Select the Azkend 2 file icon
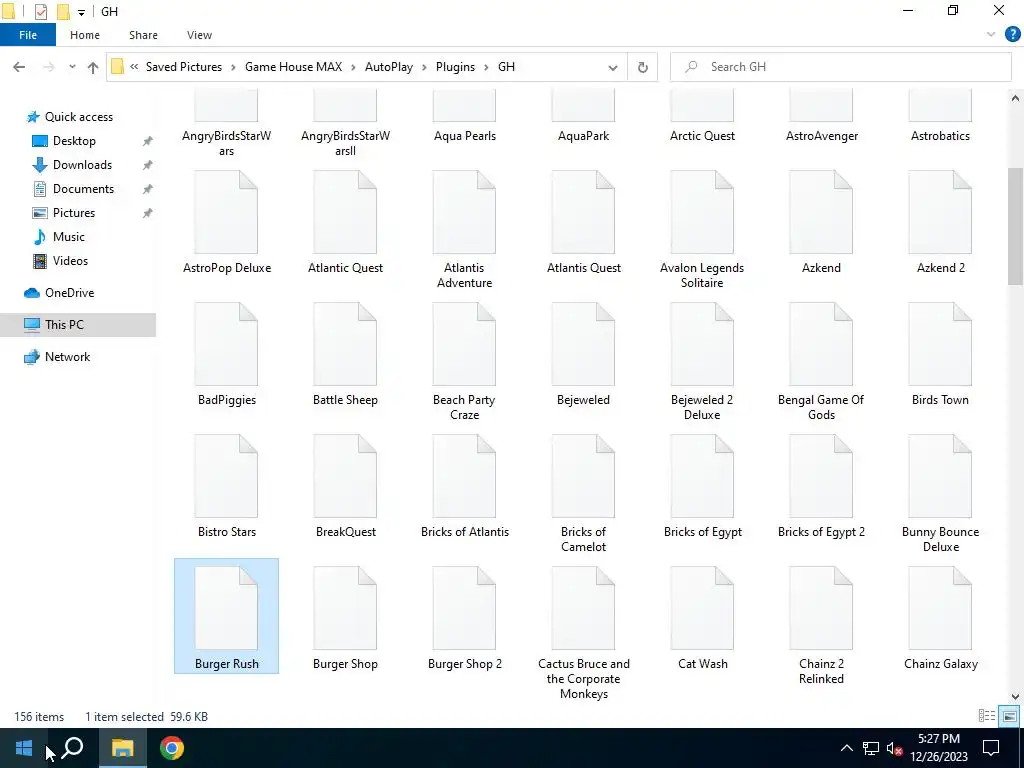This screenshot has width=1024, height=768. (x=940, y=212)
